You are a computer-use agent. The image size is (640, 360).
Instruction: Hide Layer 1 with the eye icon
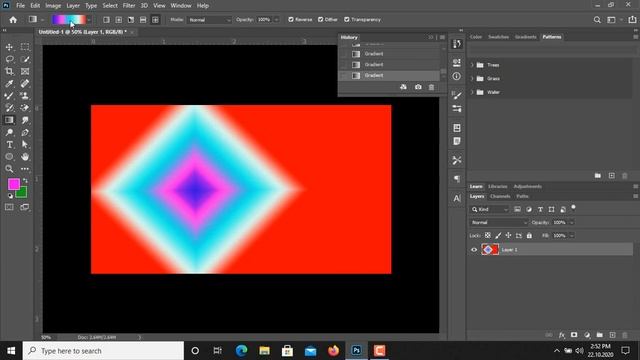(x=474, y=250)
